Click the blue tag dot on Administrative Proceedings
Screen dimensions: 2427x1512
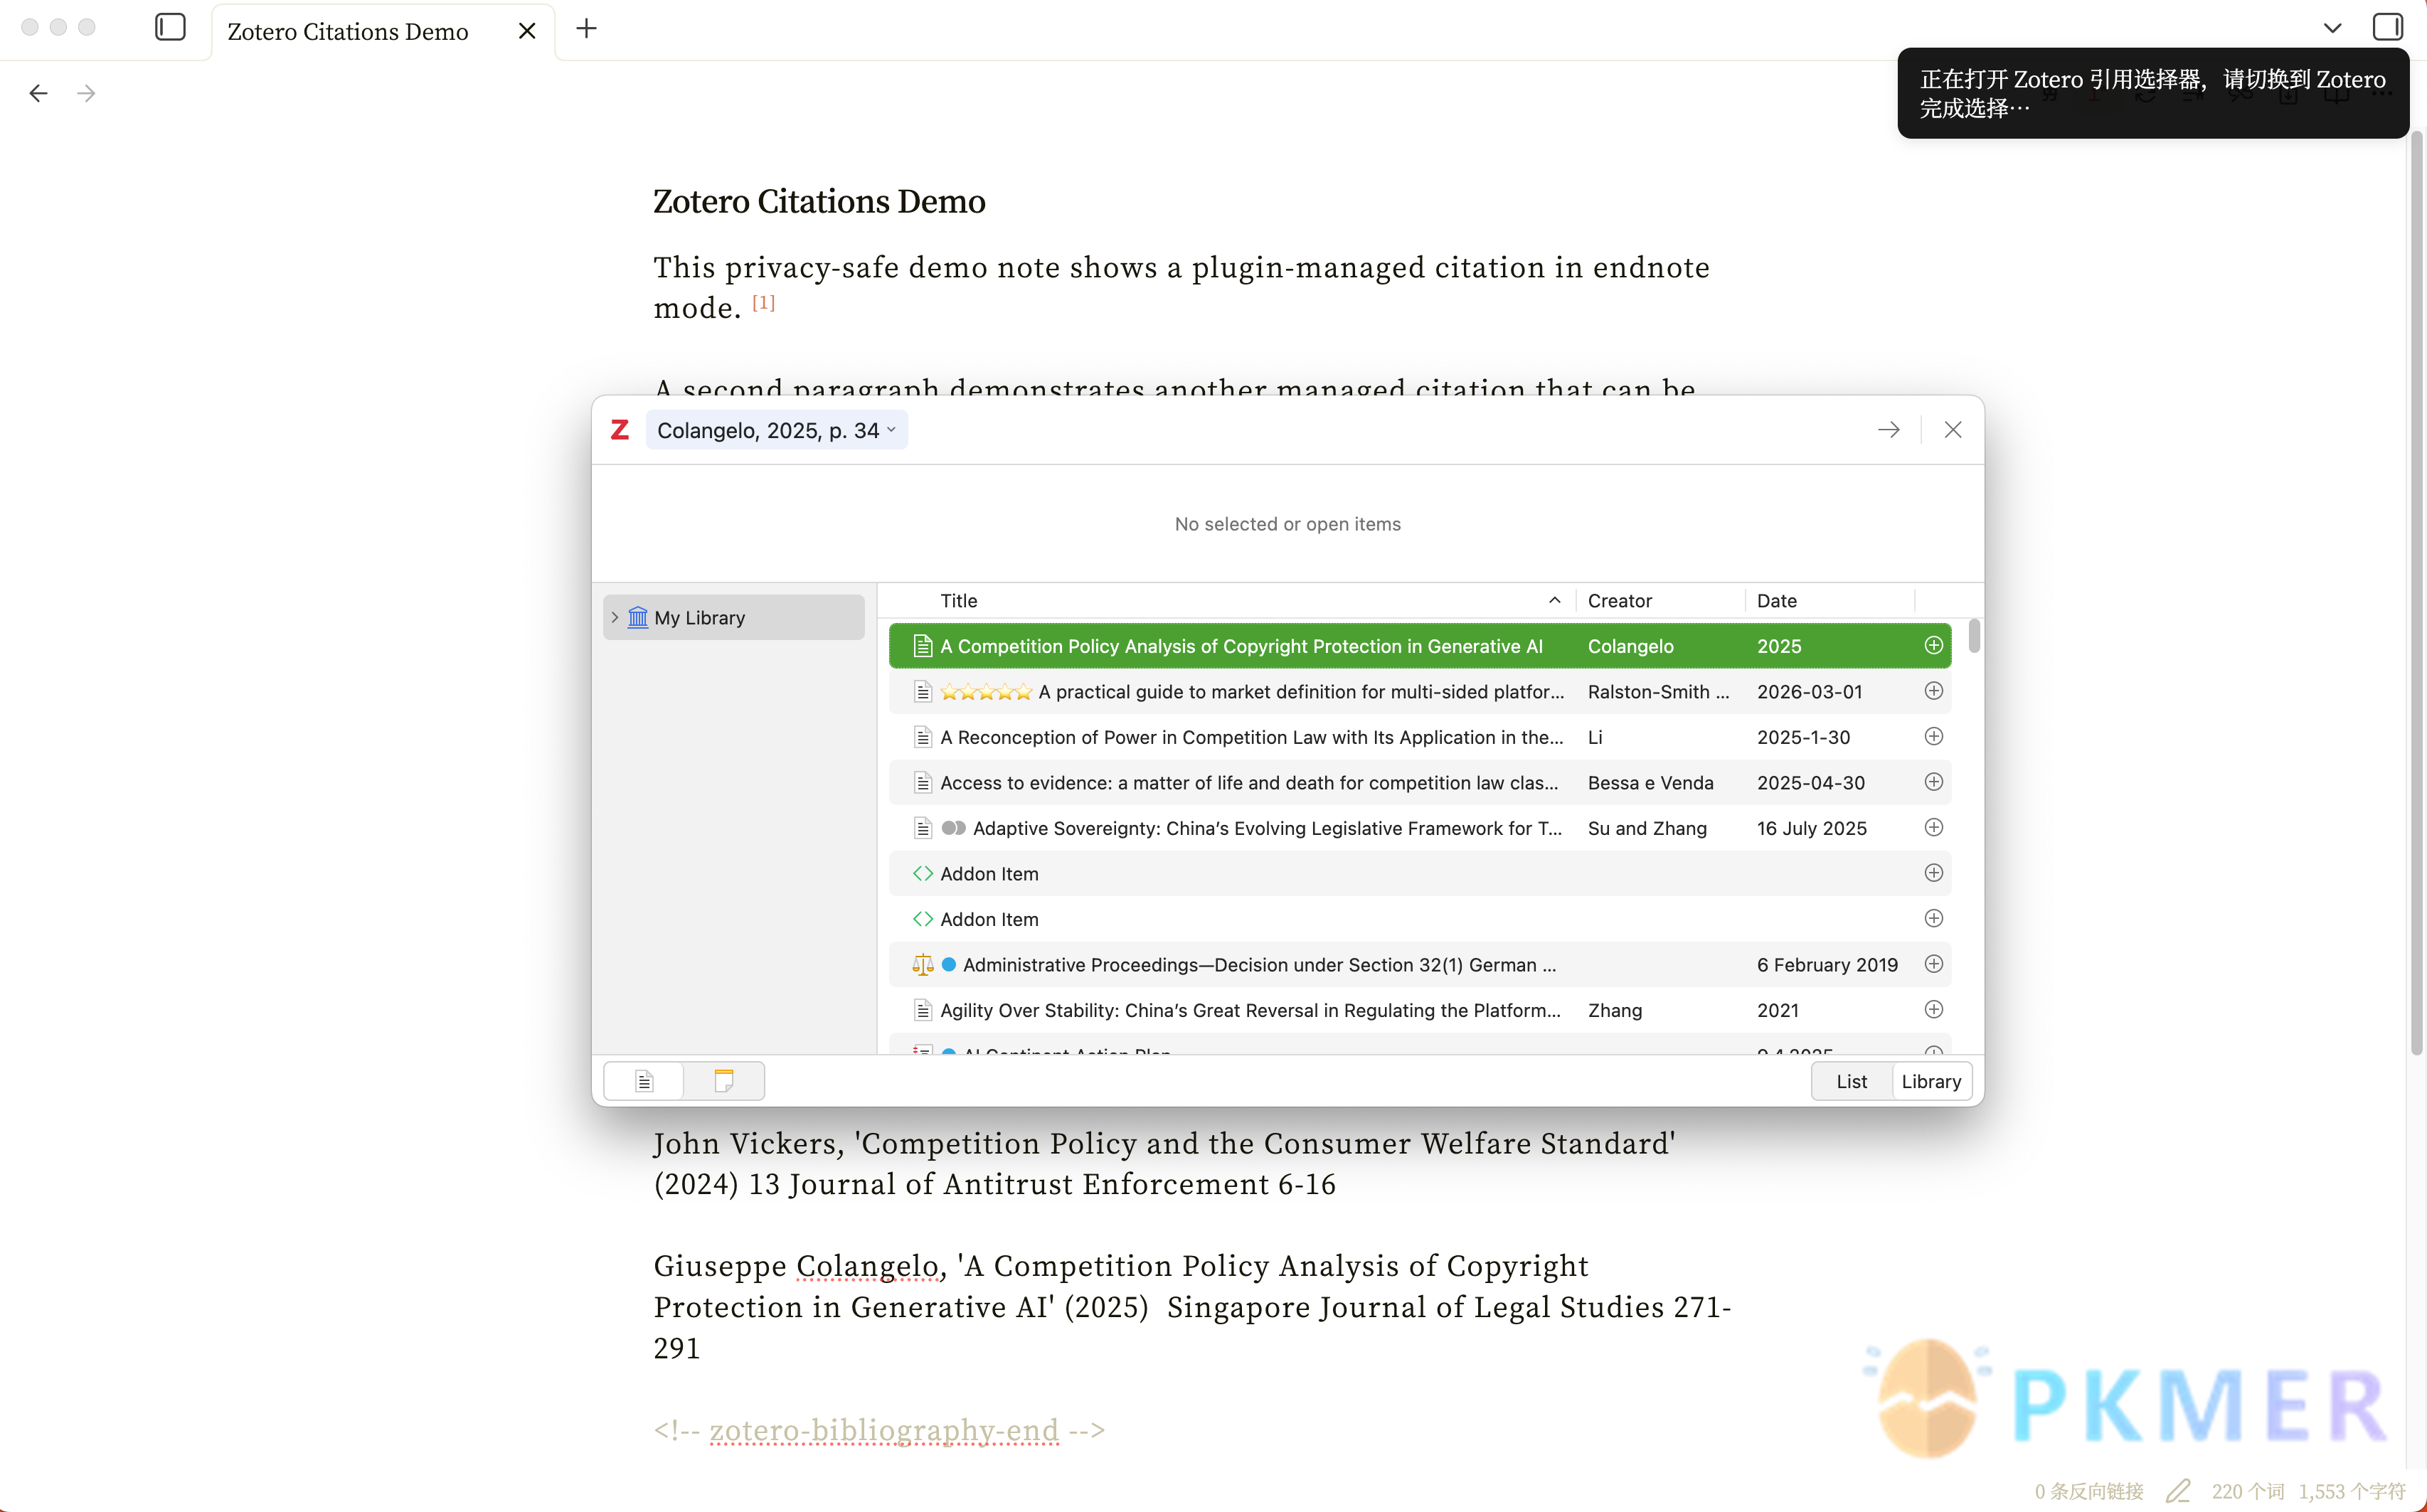click(x=949, y=964)
